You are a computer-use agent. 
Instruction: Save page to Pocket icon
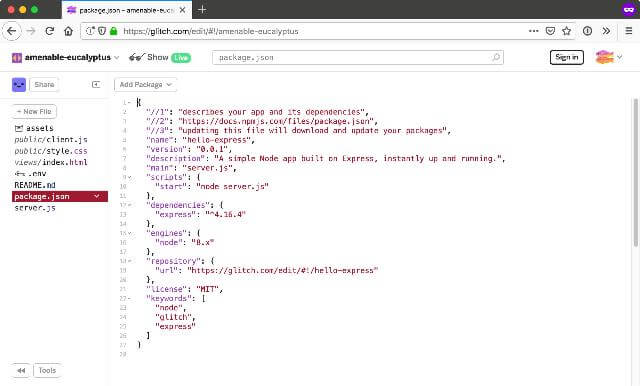550,31
